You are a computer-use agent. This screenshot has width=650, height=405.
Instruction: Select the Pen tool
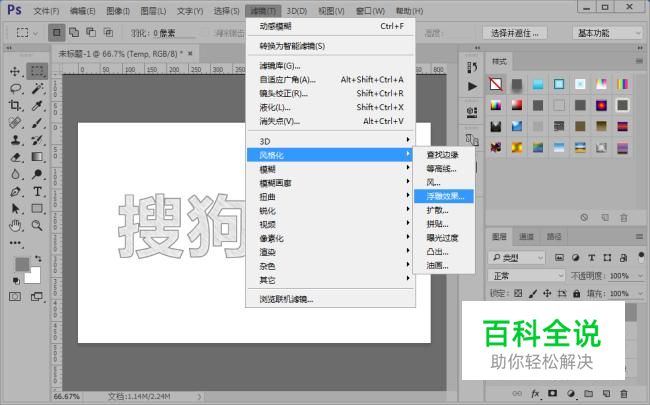15,192
